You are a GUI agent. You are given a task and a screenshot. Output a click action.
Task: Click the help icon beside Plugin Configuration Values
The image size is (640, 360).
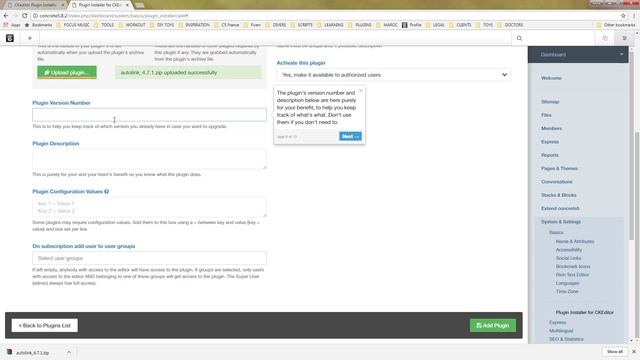(x=107, y=191)
